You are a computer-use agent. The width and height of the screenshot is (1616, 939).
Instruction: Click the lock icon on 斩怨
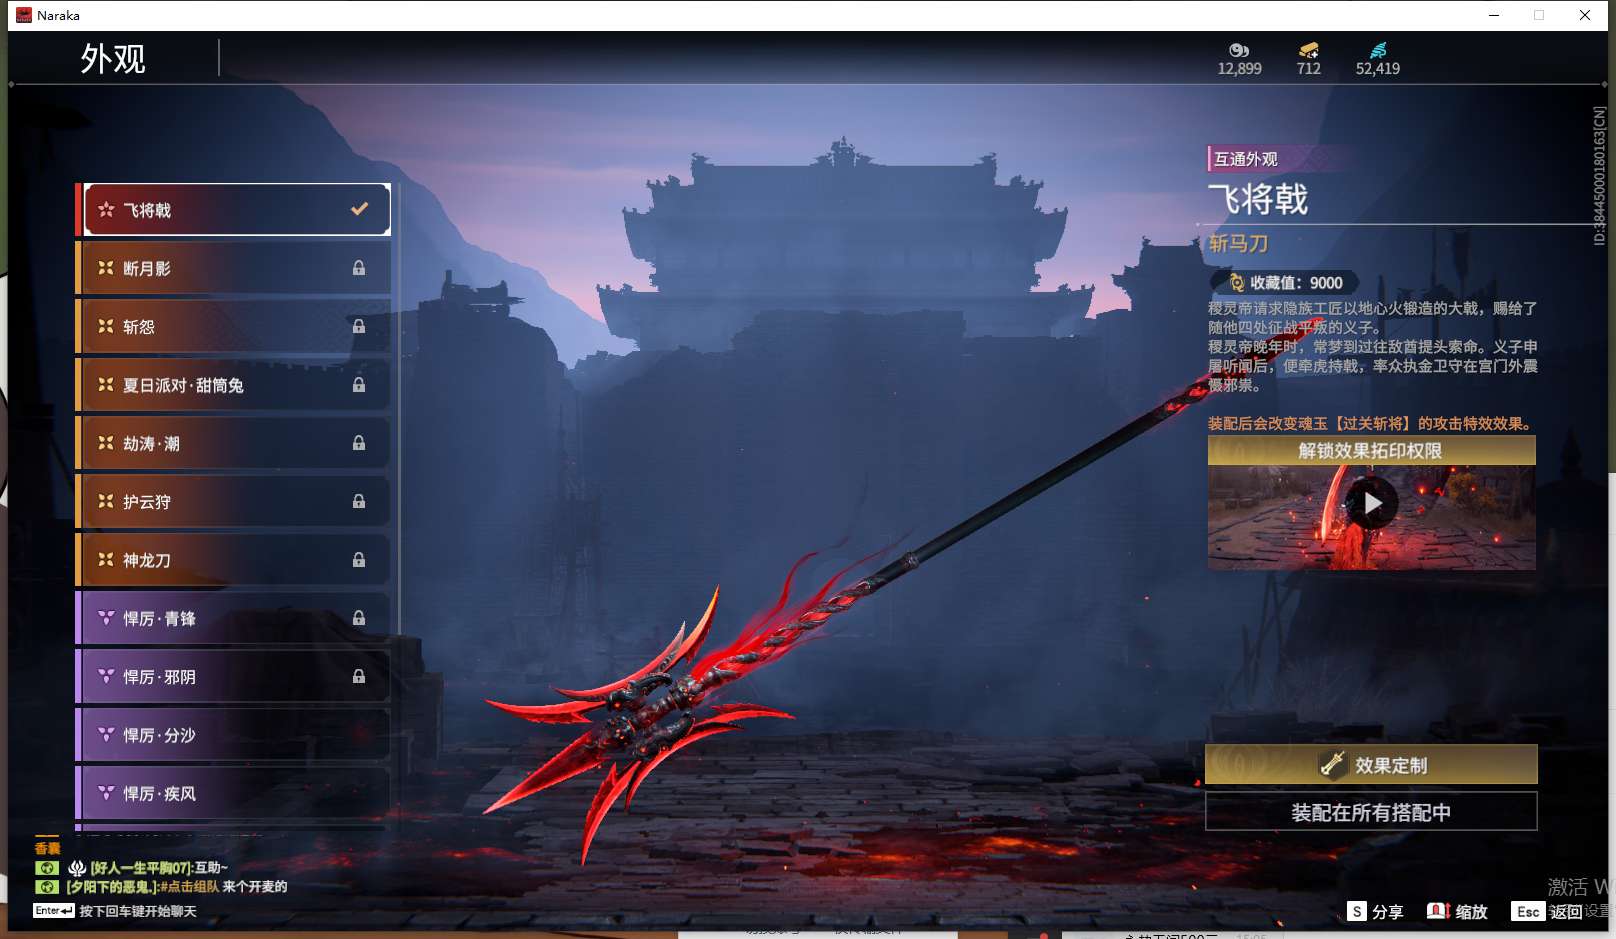359,326
